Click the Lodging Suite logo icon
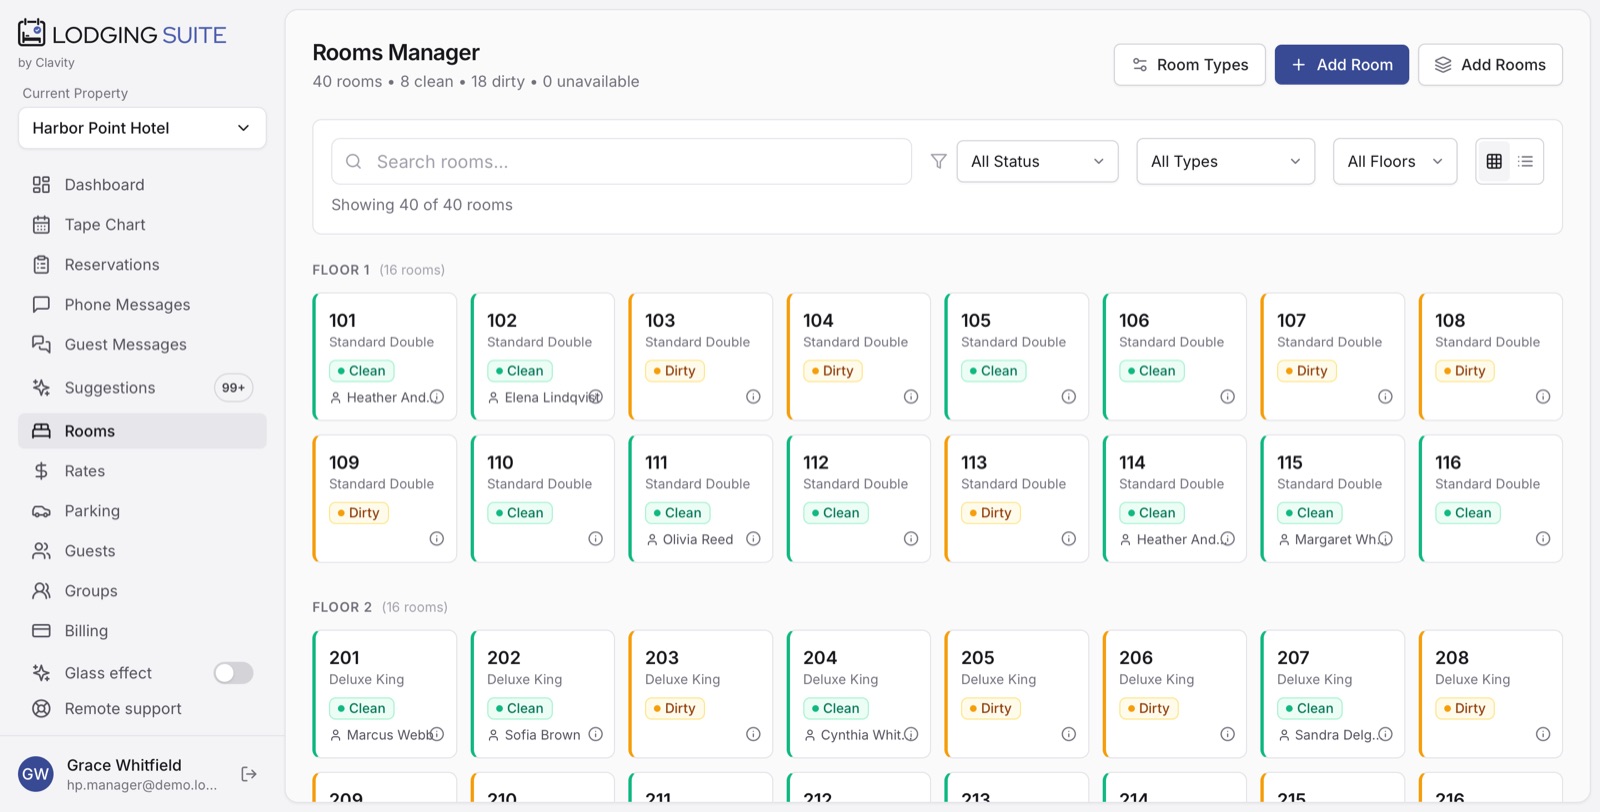 coord(31,33)
